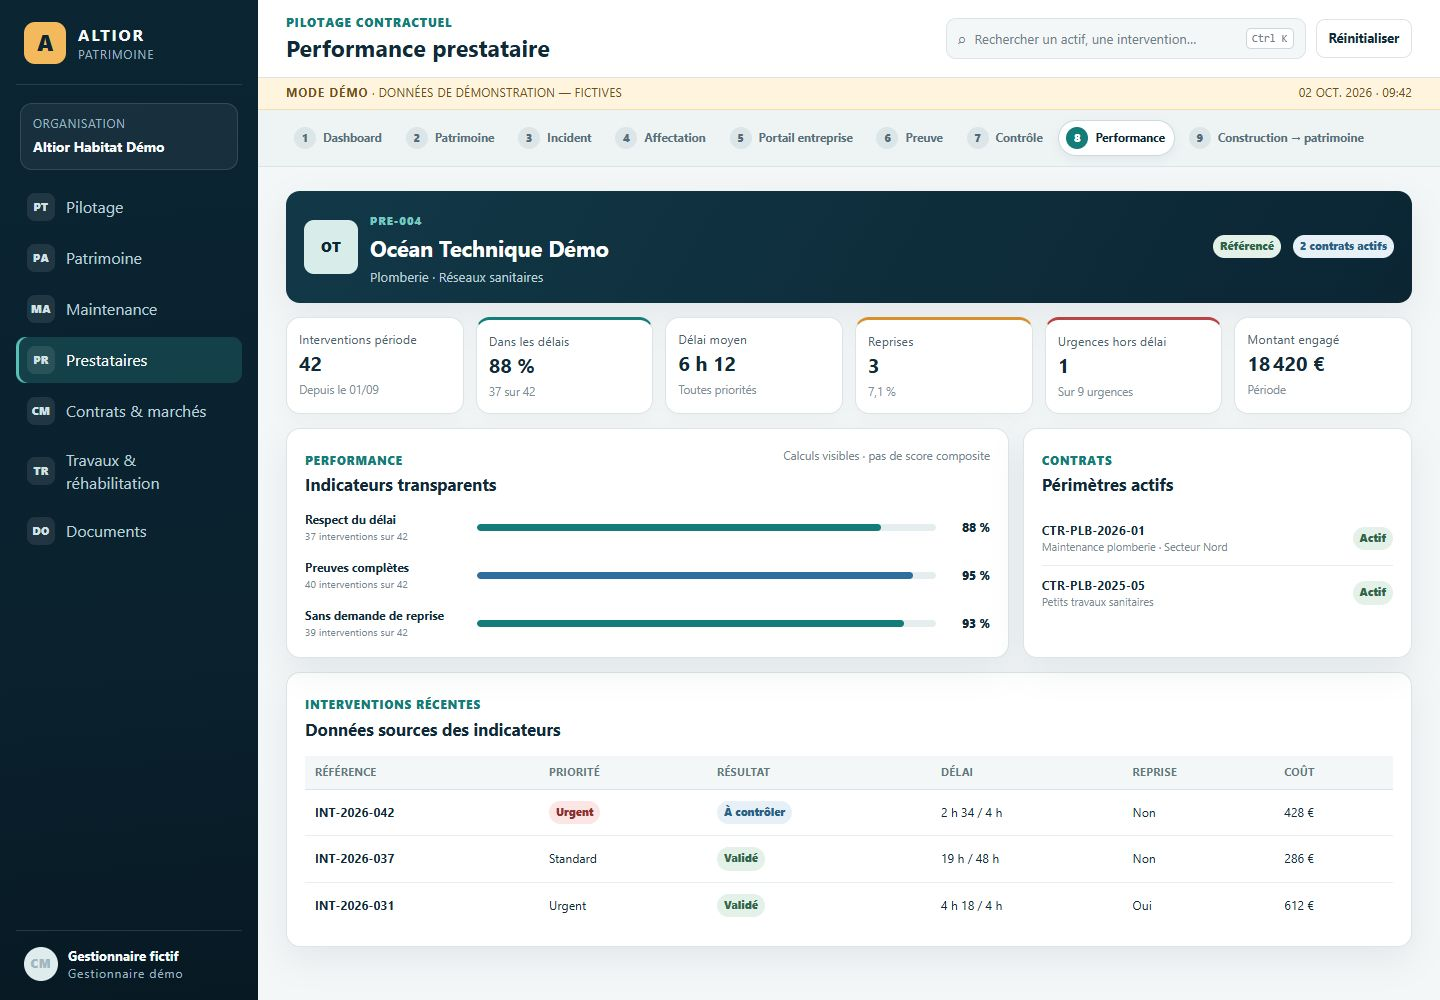Click the Référencé badge
Screen dimensions: 1440x1000
click(1247, 246)
